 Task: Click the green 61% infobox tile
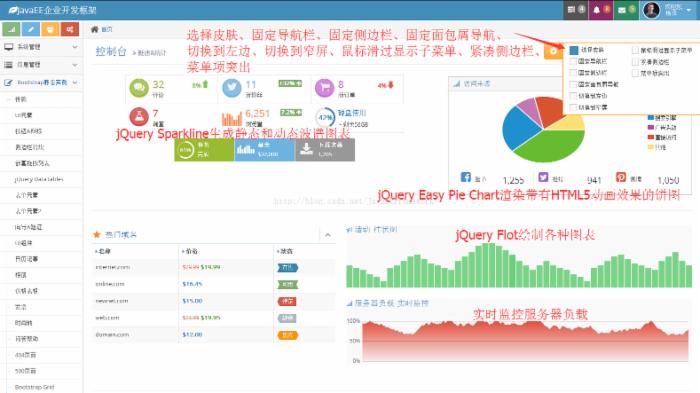(204, 150)
